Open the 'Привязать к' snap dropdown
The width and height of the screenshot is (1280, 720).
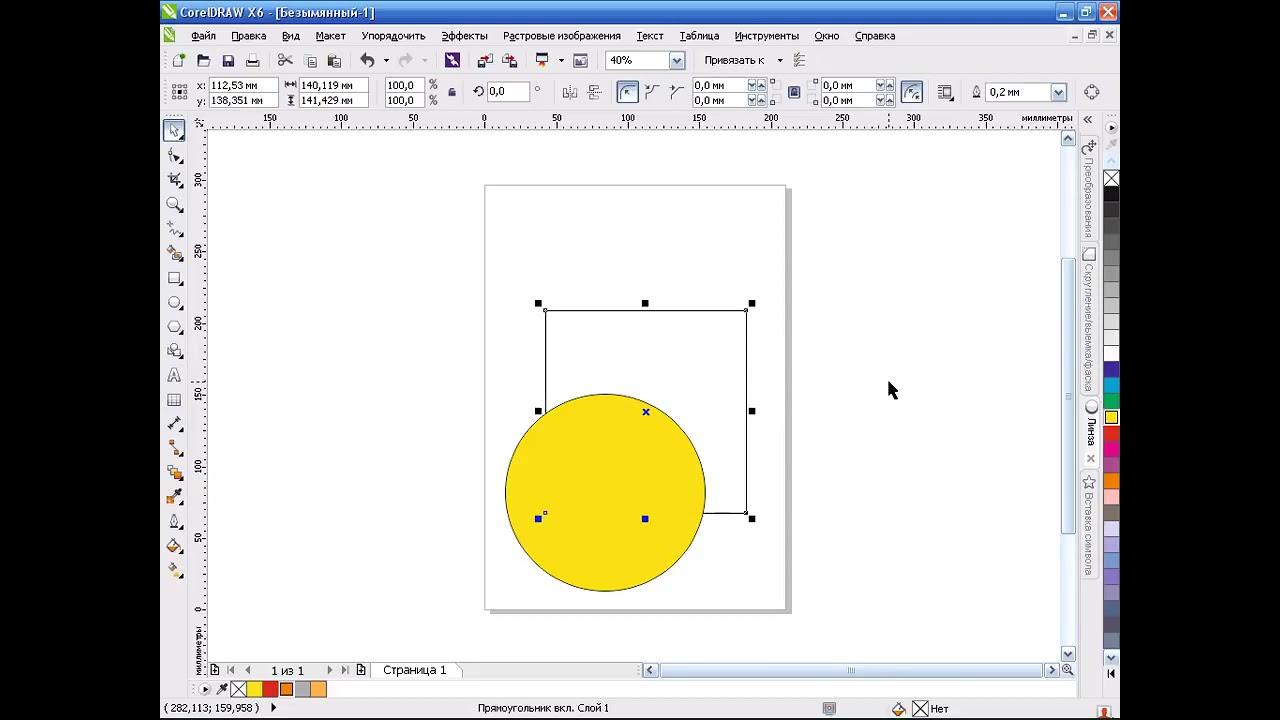click(780, 61)
